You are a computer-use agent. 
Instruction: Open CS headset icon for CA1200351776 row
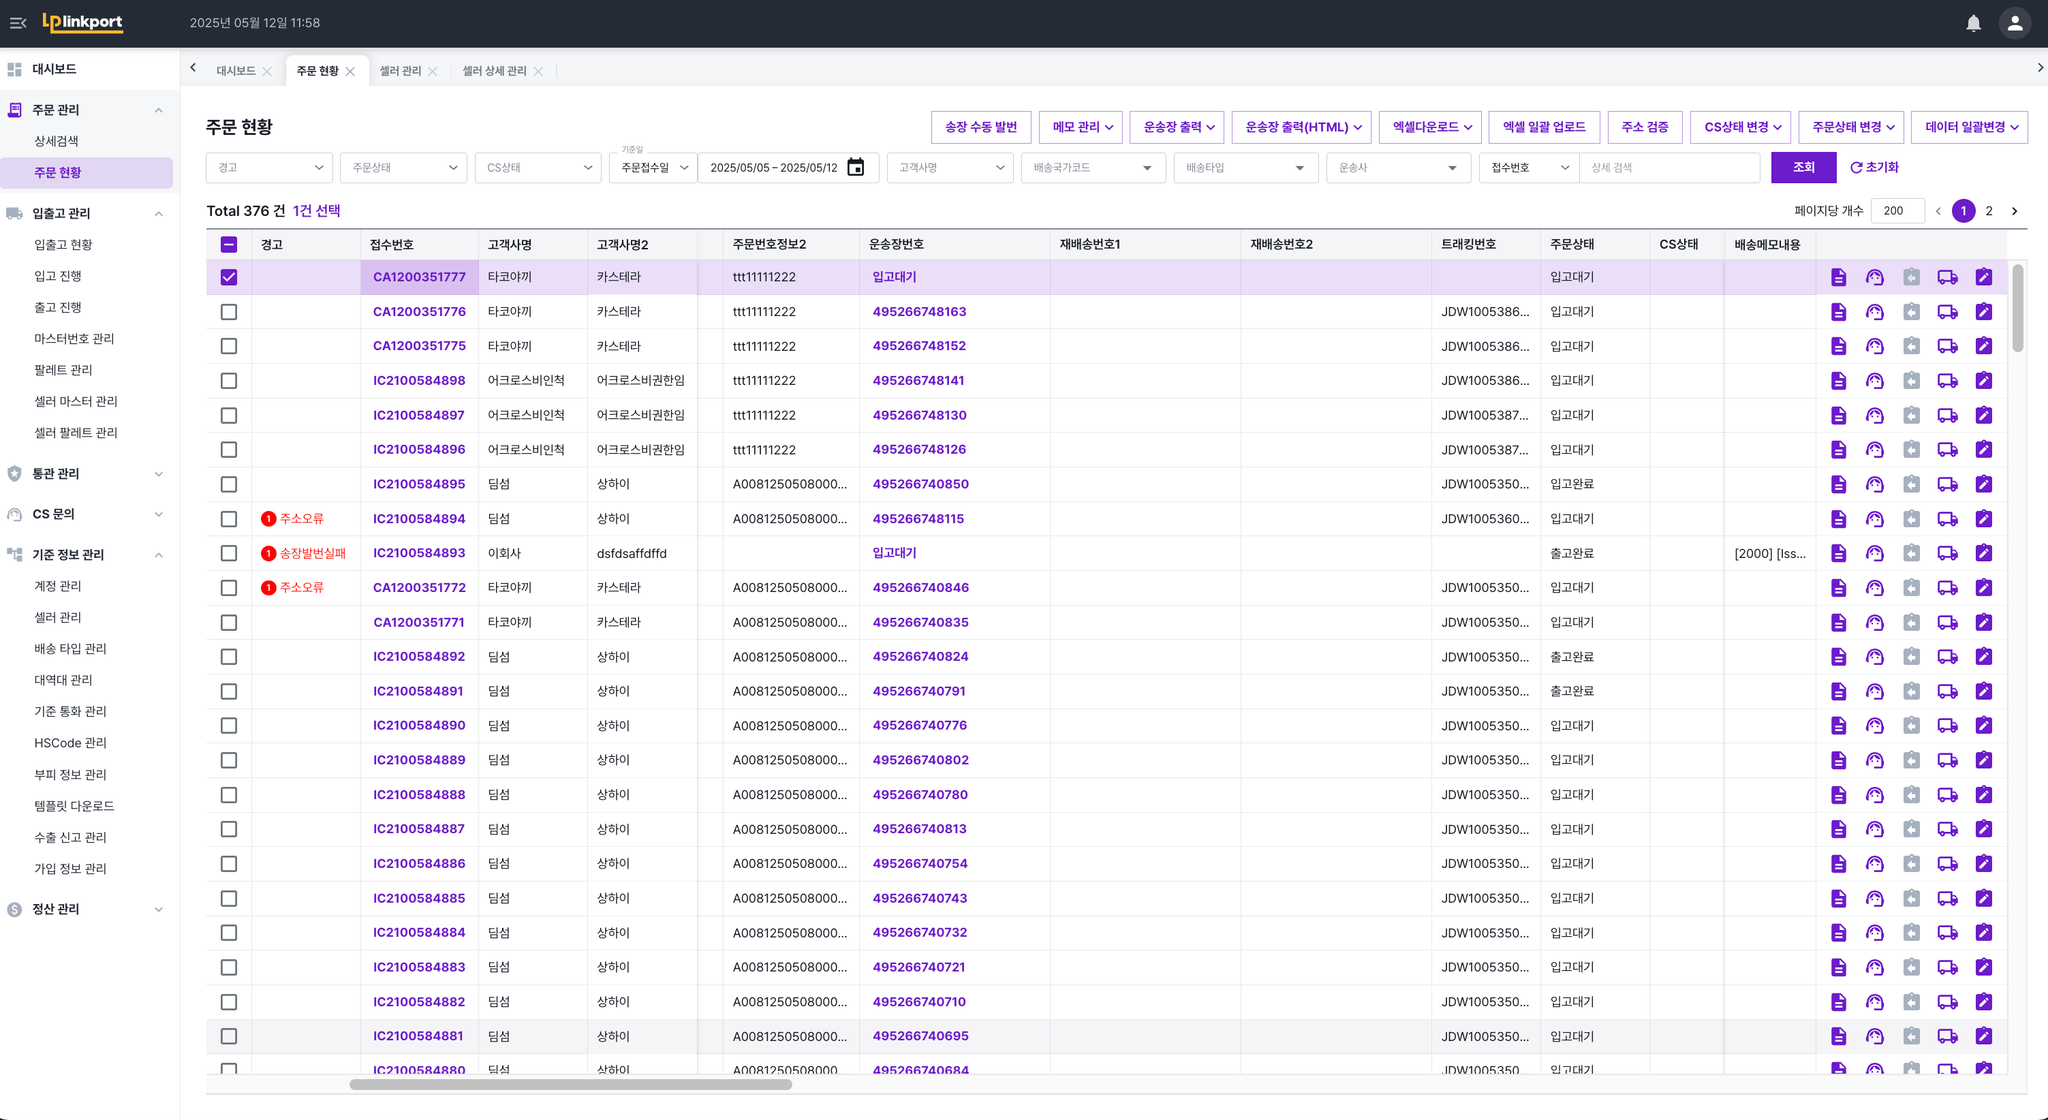click(x=1874, y=312)
